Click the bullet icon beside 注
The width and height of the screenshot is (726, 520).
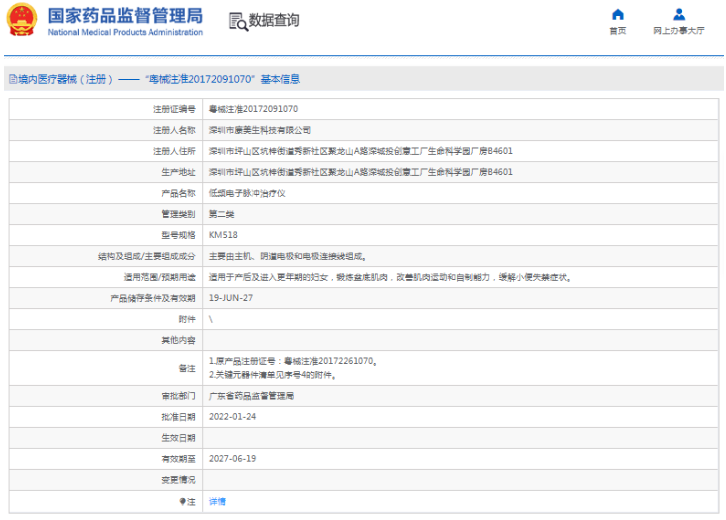tap(182, 501)
